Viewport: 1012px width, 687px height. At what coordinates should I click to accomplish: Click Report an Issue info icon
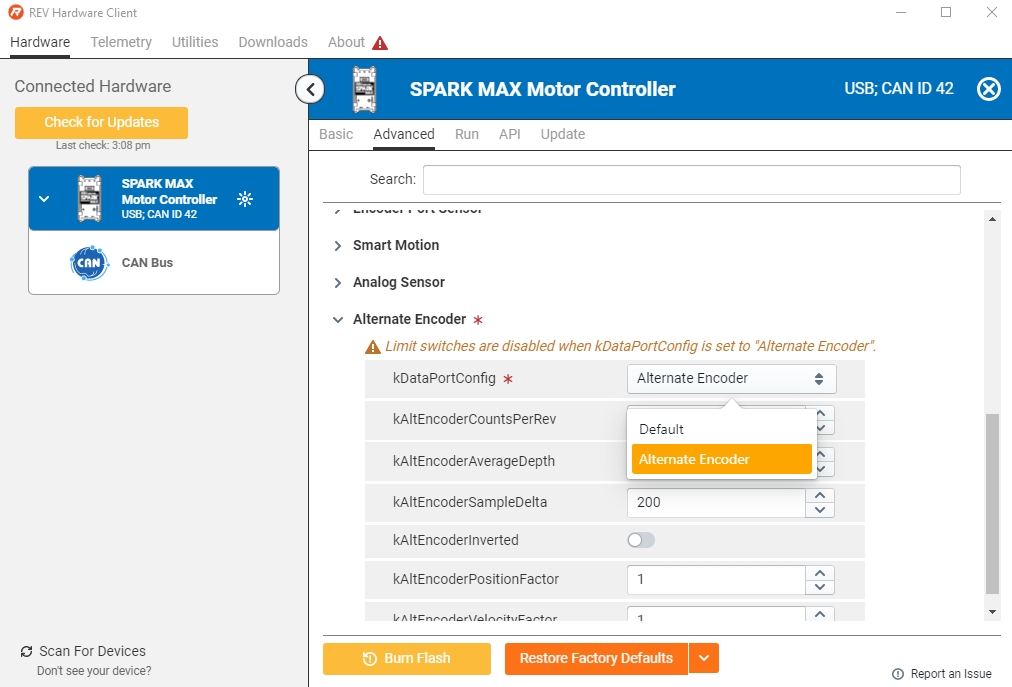897,674
